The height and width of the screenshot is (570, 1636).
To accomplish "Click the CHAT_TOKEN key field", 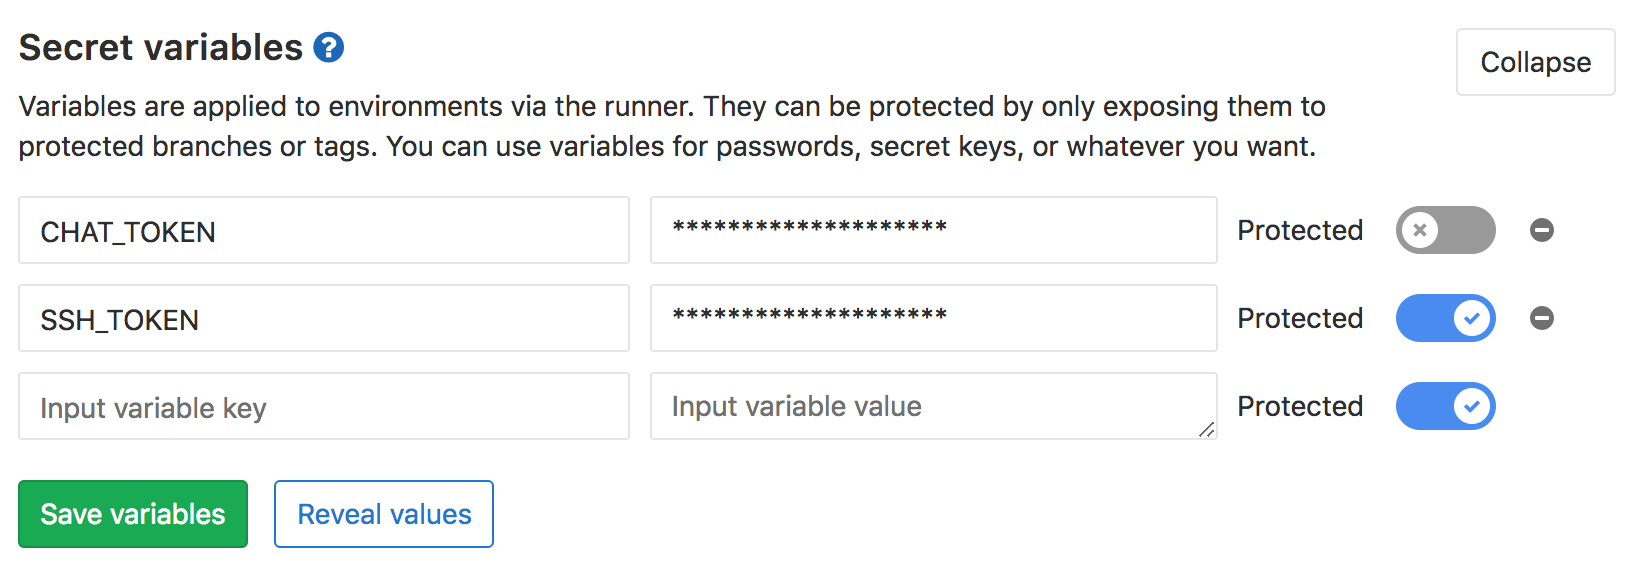I will click(x=323, y=231).
